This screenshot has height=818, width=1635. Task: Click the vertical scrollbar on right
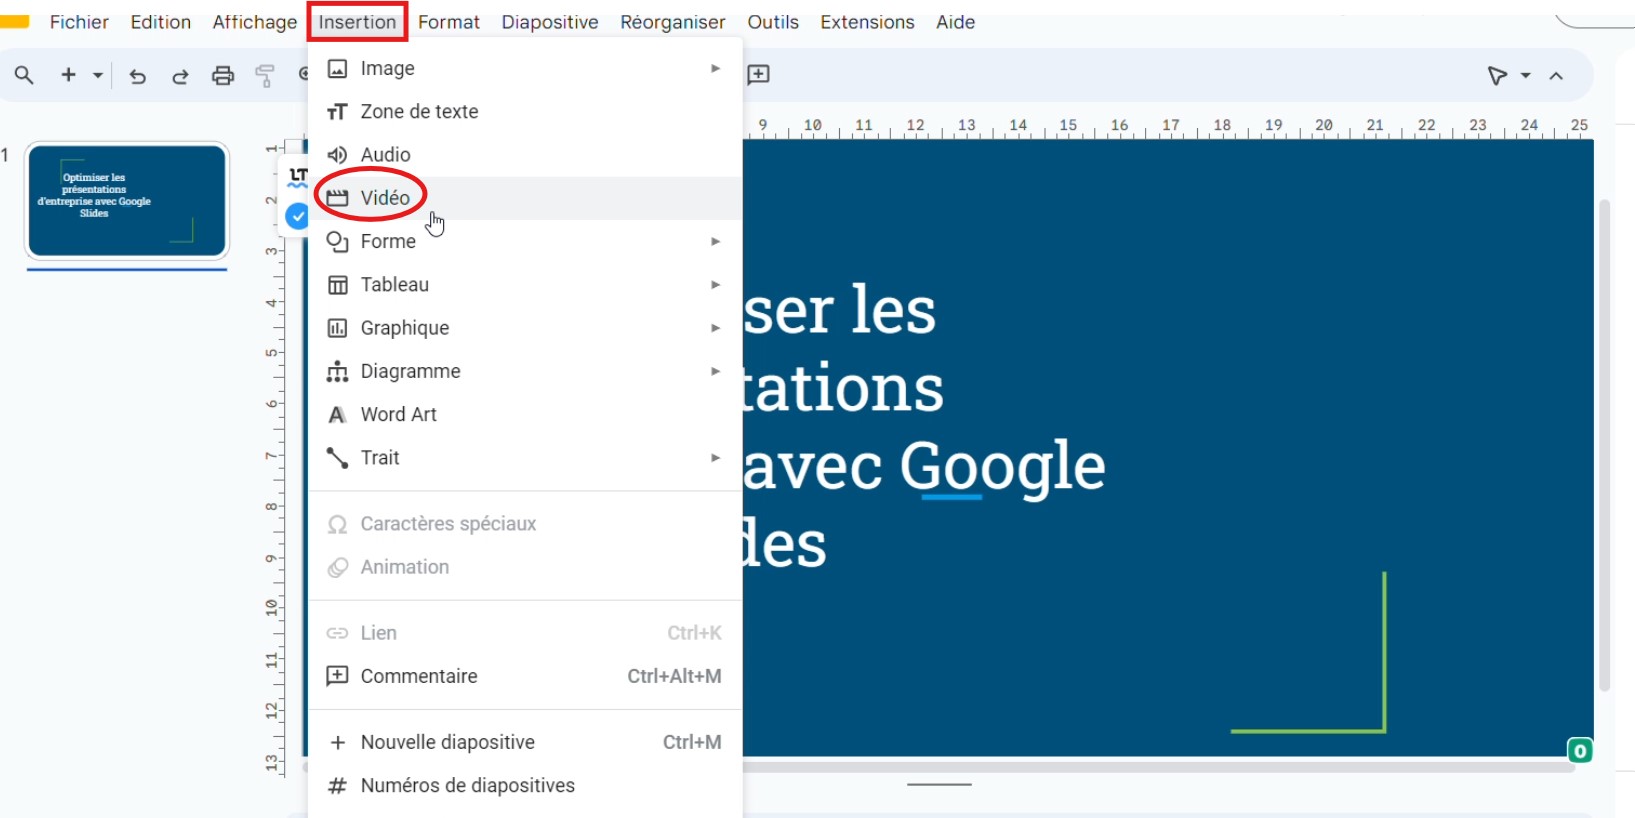click(x=1604, y=445)
